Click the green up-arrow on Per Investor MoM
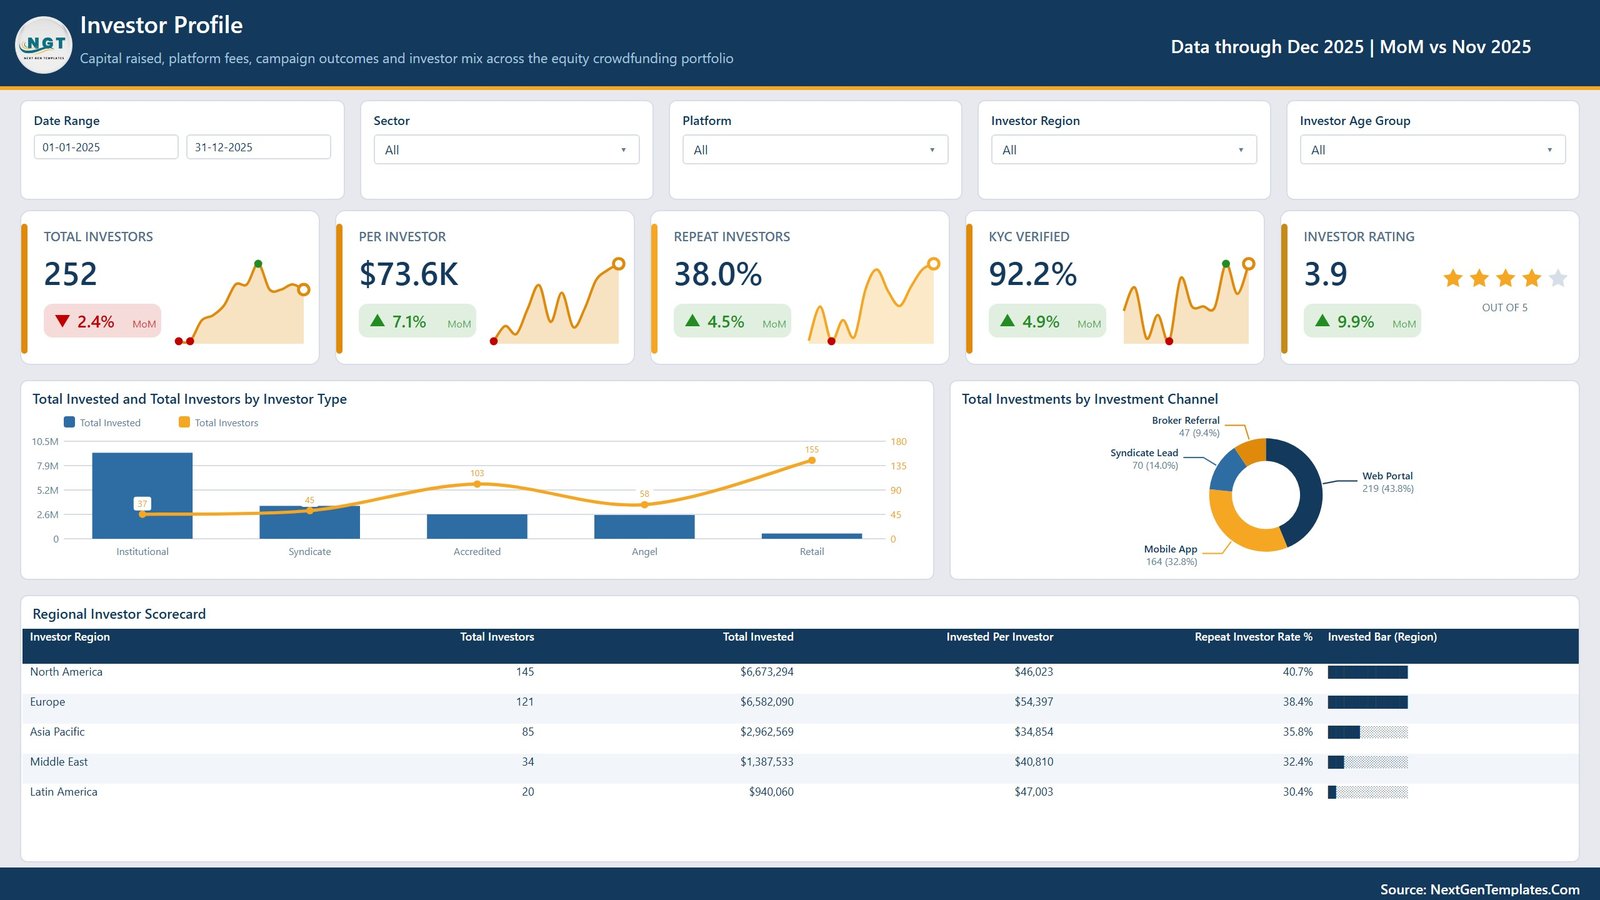Image resolution: width=1600 pixels, height=900 pixels. click(x=377, y=321)
